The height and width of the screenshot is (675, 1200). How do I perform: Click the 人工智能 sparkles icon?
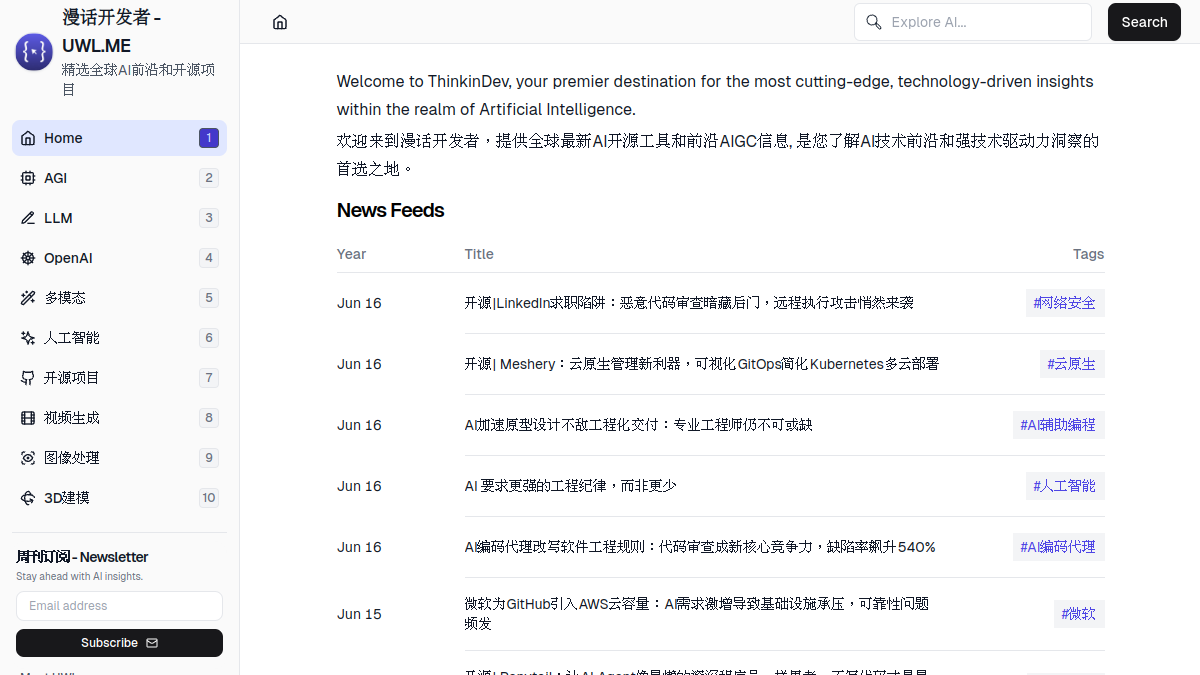click(28, 338)
